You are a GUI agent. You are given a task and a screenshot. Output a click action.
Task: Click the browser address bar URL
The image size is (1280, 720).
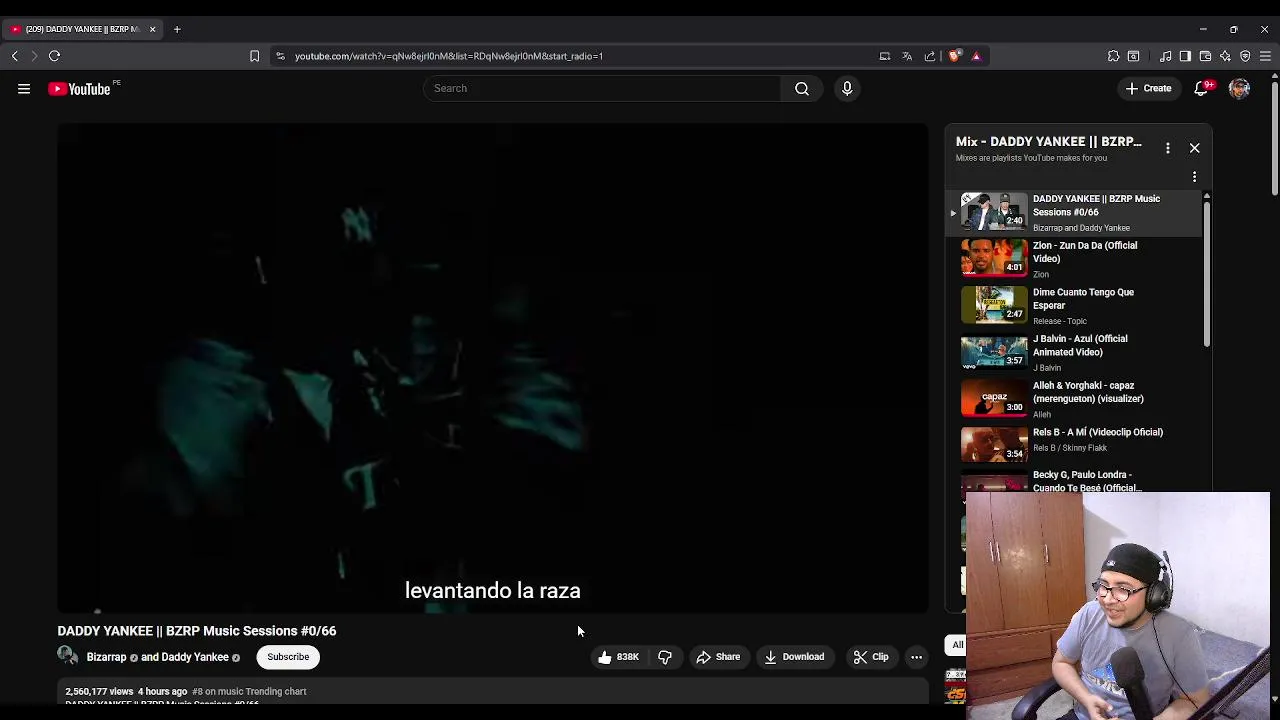pos(449,56)
